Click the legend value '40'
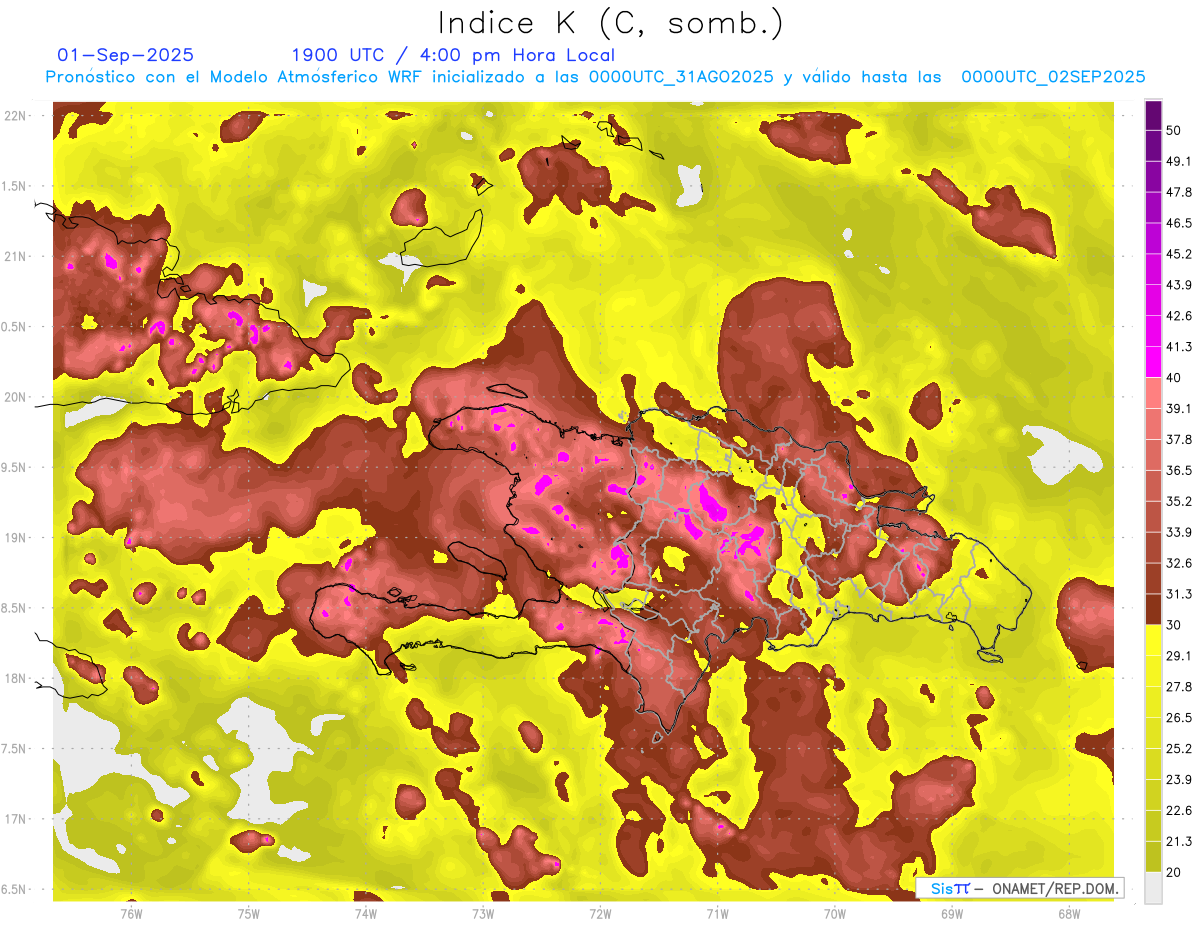This screenshot has width=1200, height=927. 1174,378
